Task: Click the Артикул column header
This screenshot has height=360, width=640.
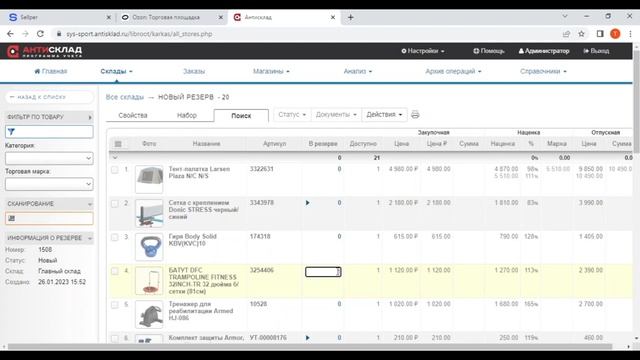Action: tap(274, 144)
